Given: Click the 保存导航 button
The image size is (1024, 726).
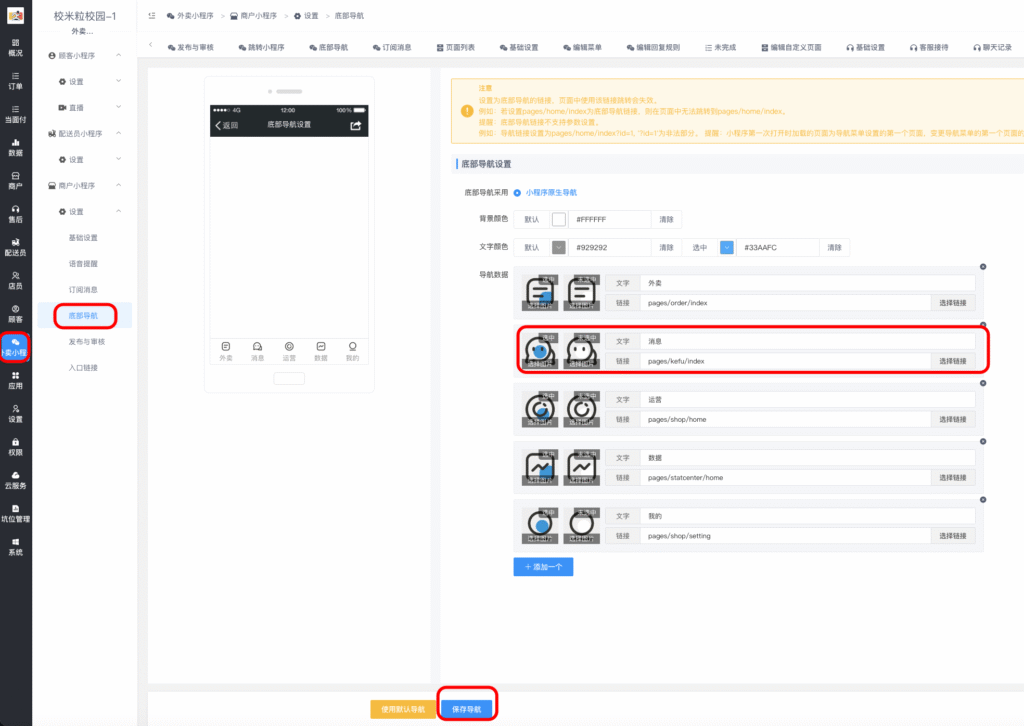Looking at the screenshot, I should pos(466,709).
